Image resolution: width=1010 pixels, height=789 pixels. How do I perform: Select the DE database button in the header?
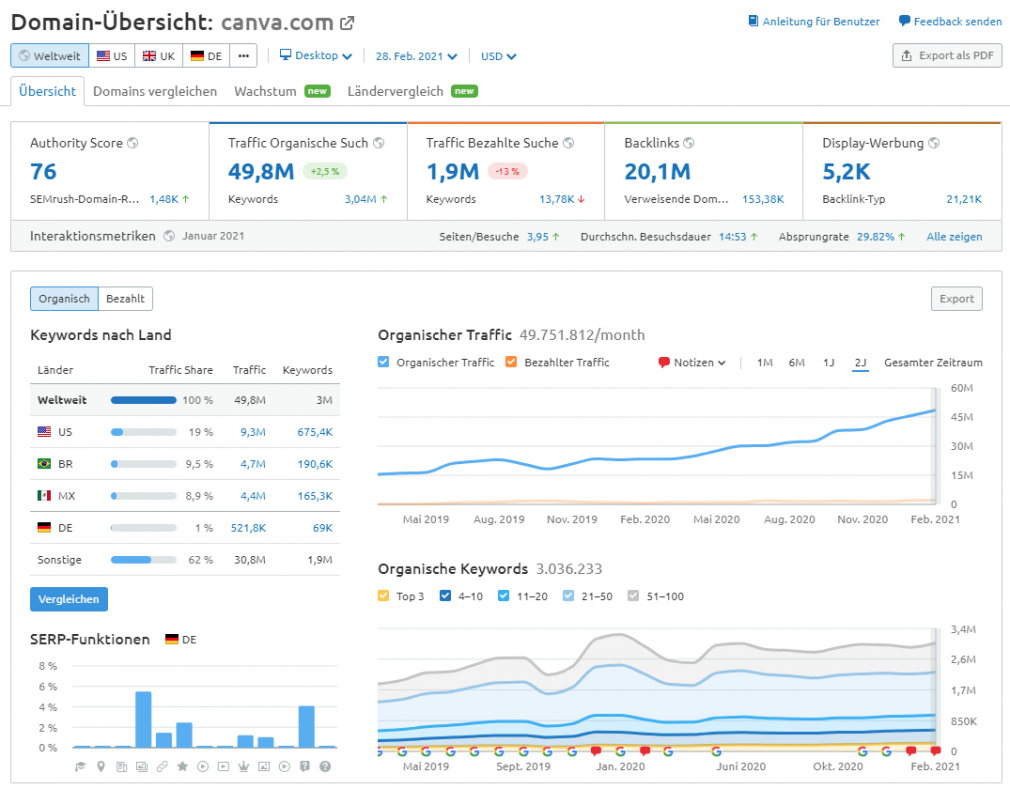tap(206, 56)
